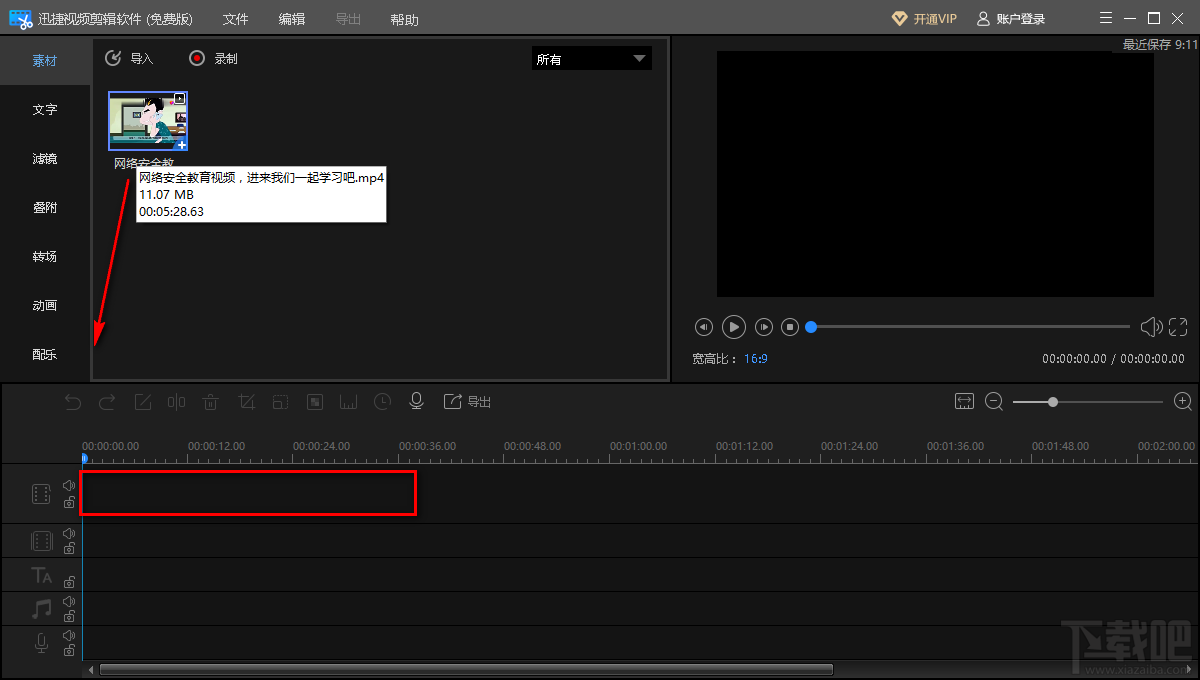Switch to the 转场 tab
The image size is (1200, 680).
click(45, 256)
